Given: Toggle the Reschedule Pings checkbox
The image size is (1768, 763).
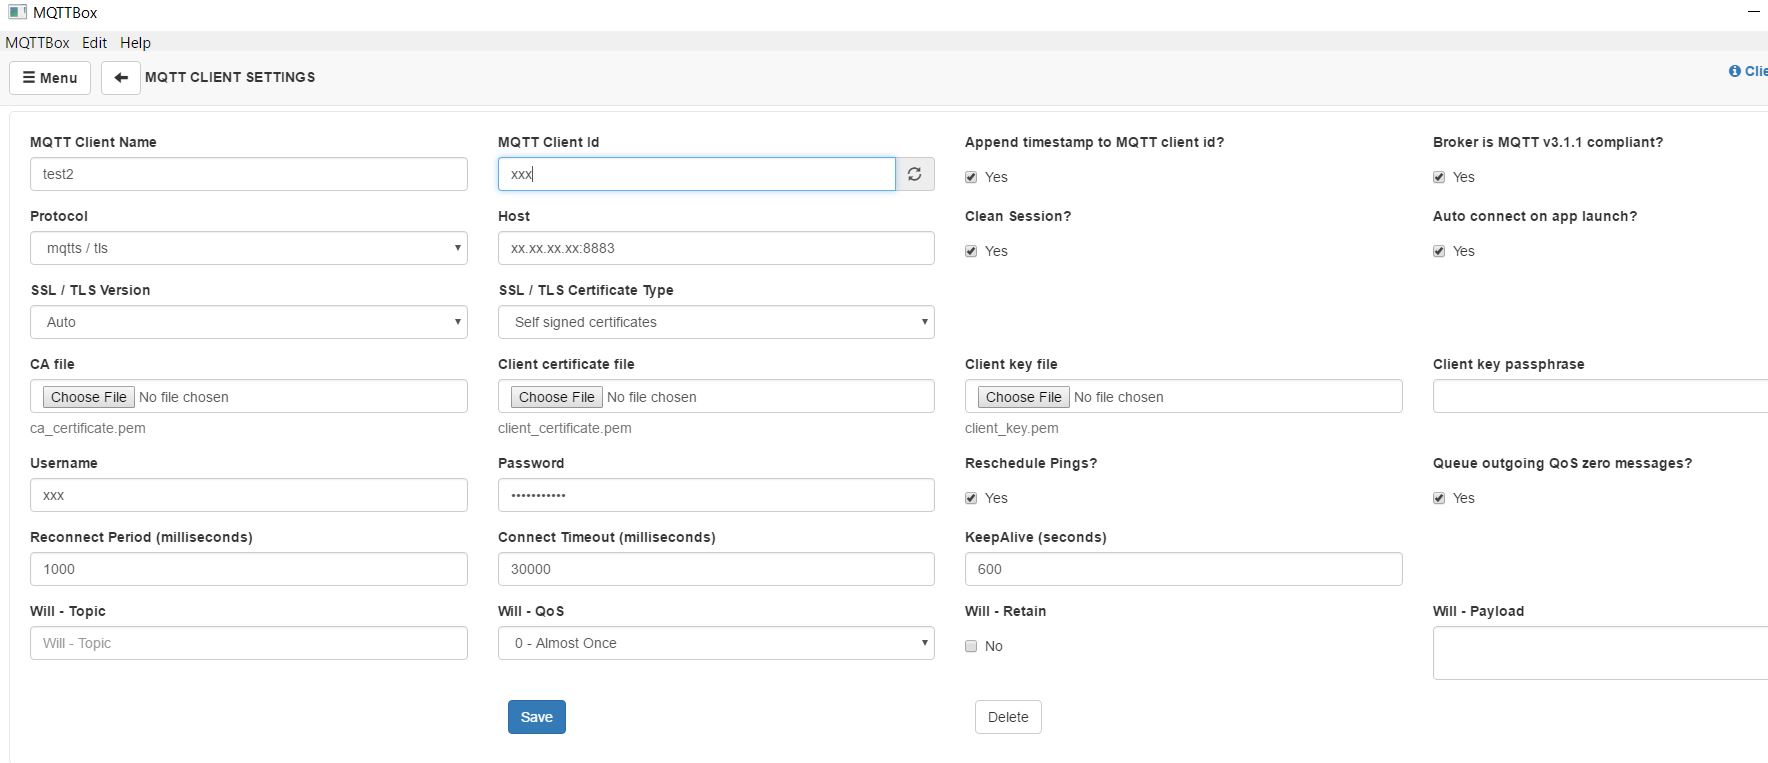Looking at the screenshot, I should (x=971, y=498).
